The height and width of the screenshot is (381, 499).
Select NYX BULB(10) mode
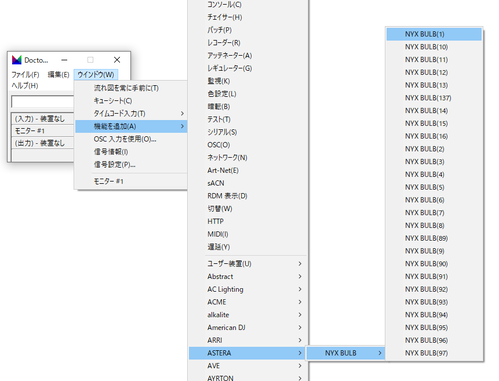434,47
